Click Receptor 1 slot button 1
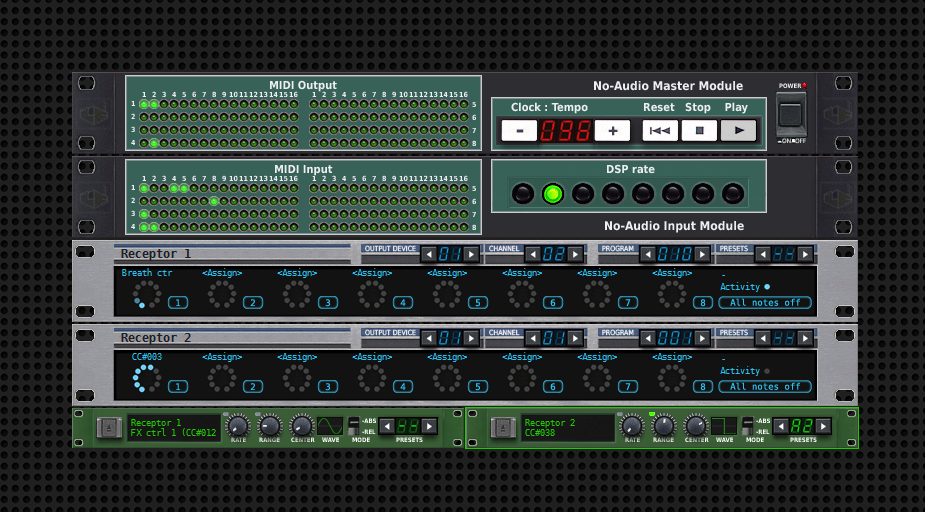Viewport: 925px width, 512px height. [x=178, y=303]
